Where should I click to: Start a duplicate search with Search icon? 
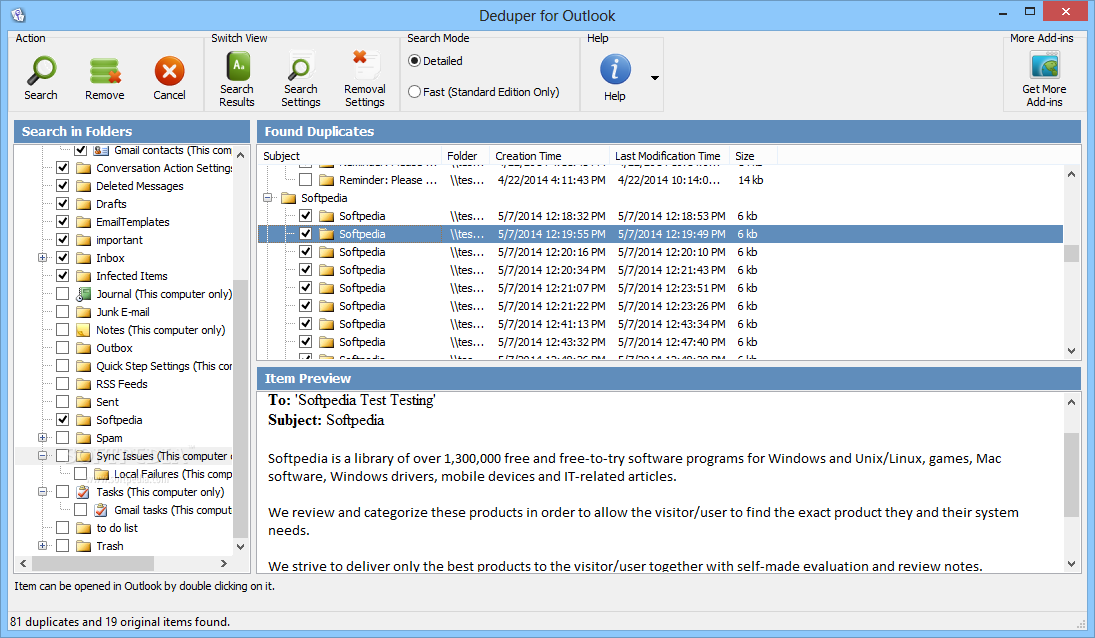[41, 71]
